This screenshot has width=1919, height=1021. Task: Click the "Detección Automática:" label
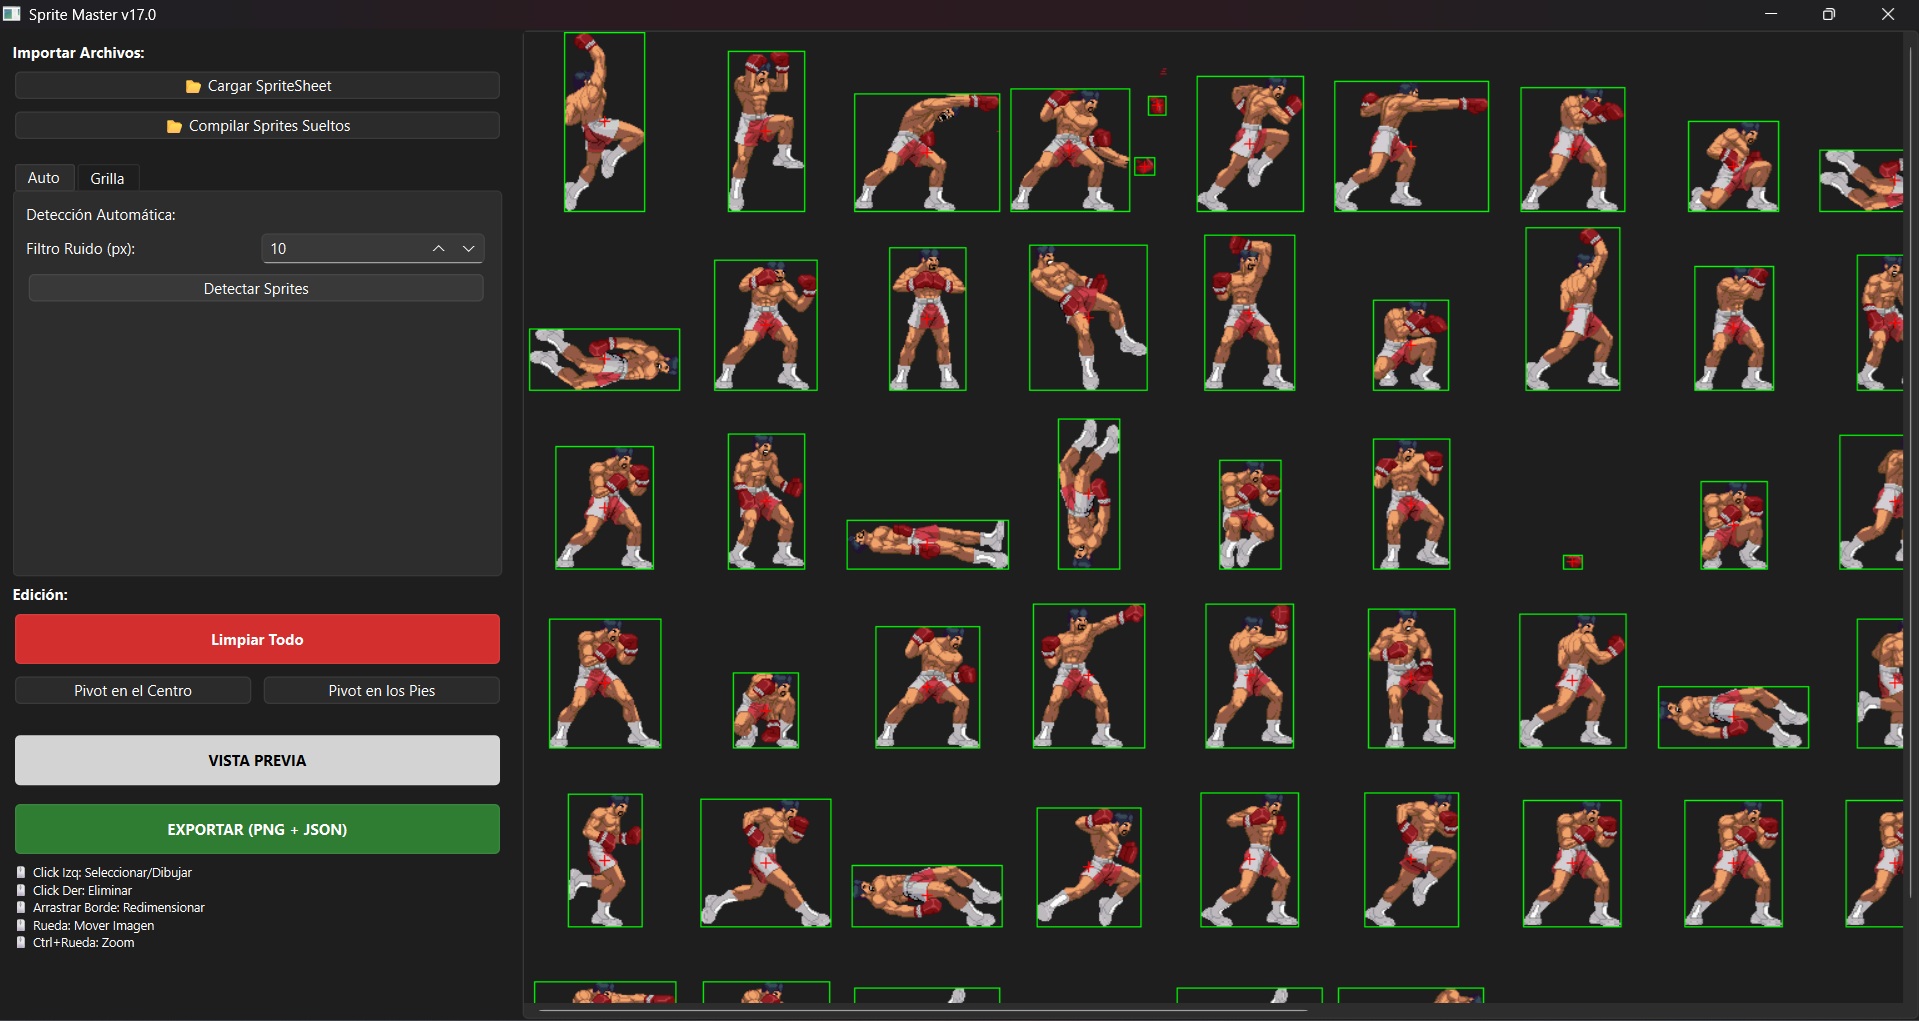click(101, 215)
